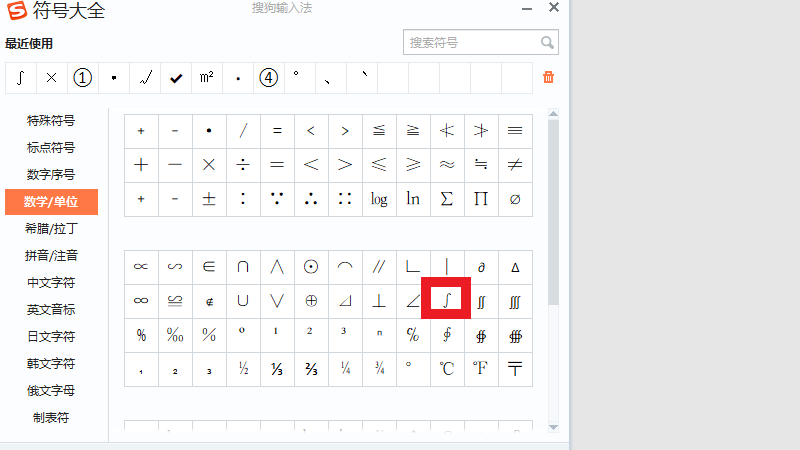The width and height of the screenshot is (800, 450).
Task: Click the integral symbol highlighted in red
Action: pos(446,300)
